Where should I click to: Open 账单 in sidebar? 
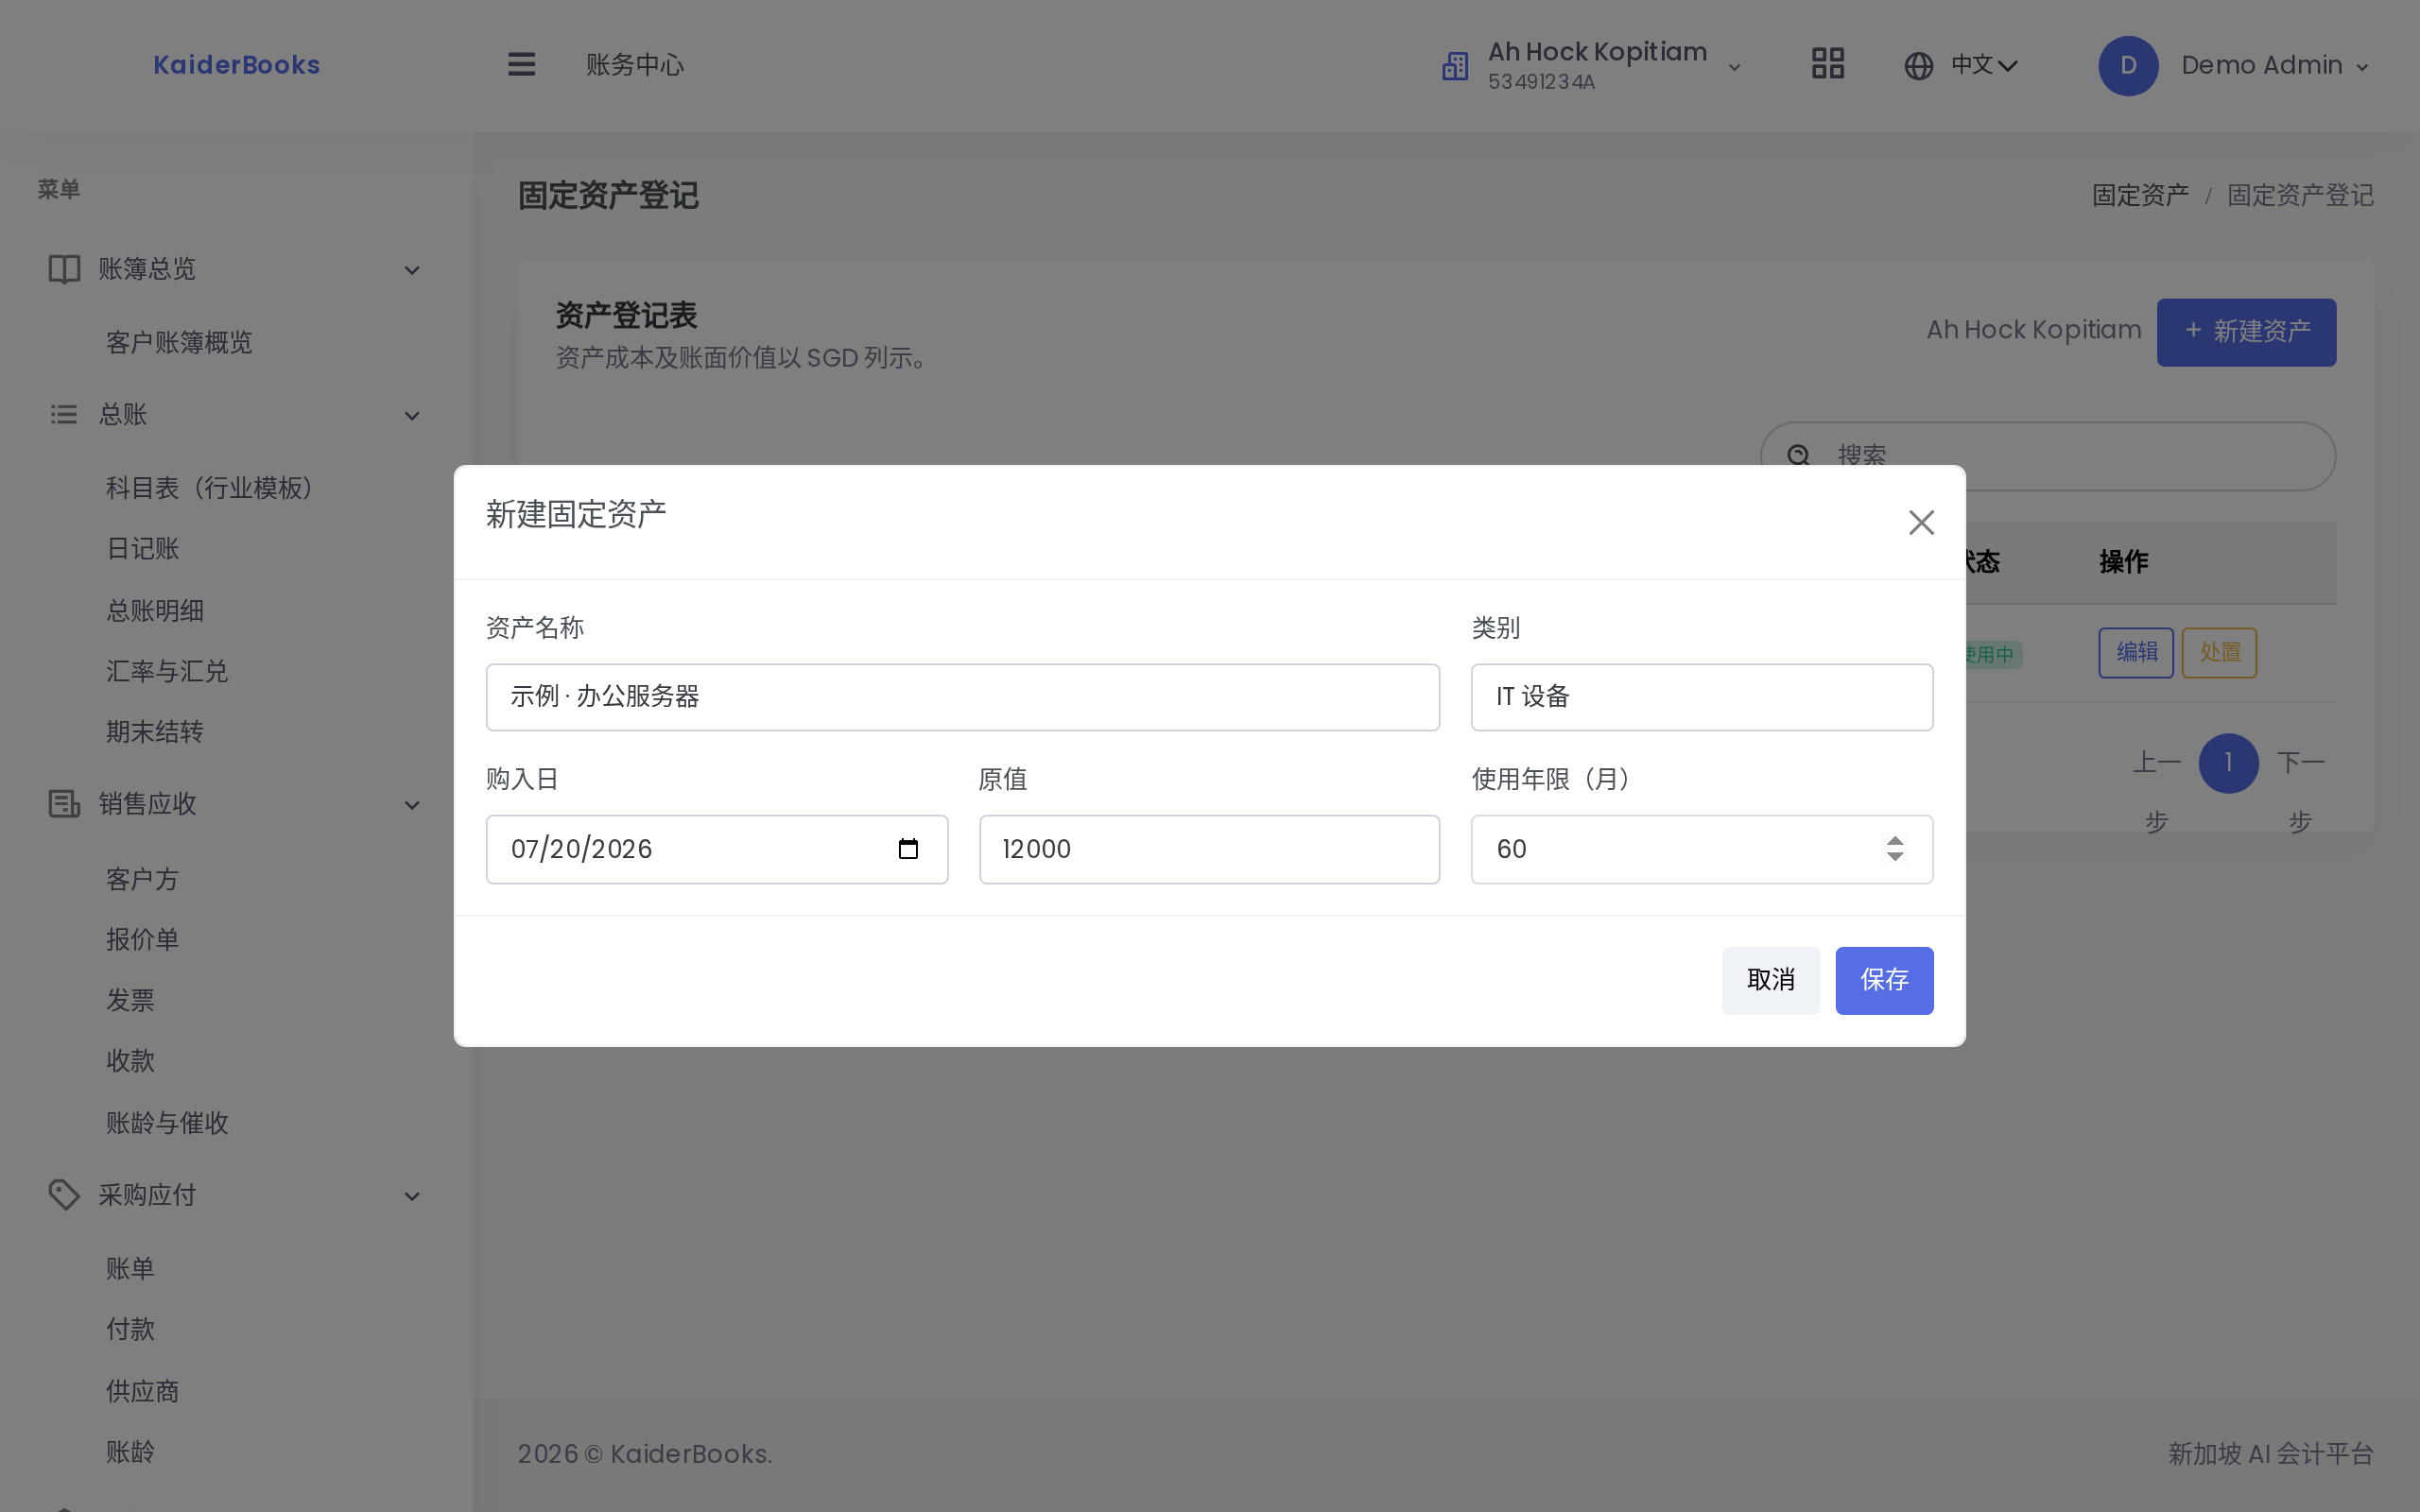coord(131,1269)
